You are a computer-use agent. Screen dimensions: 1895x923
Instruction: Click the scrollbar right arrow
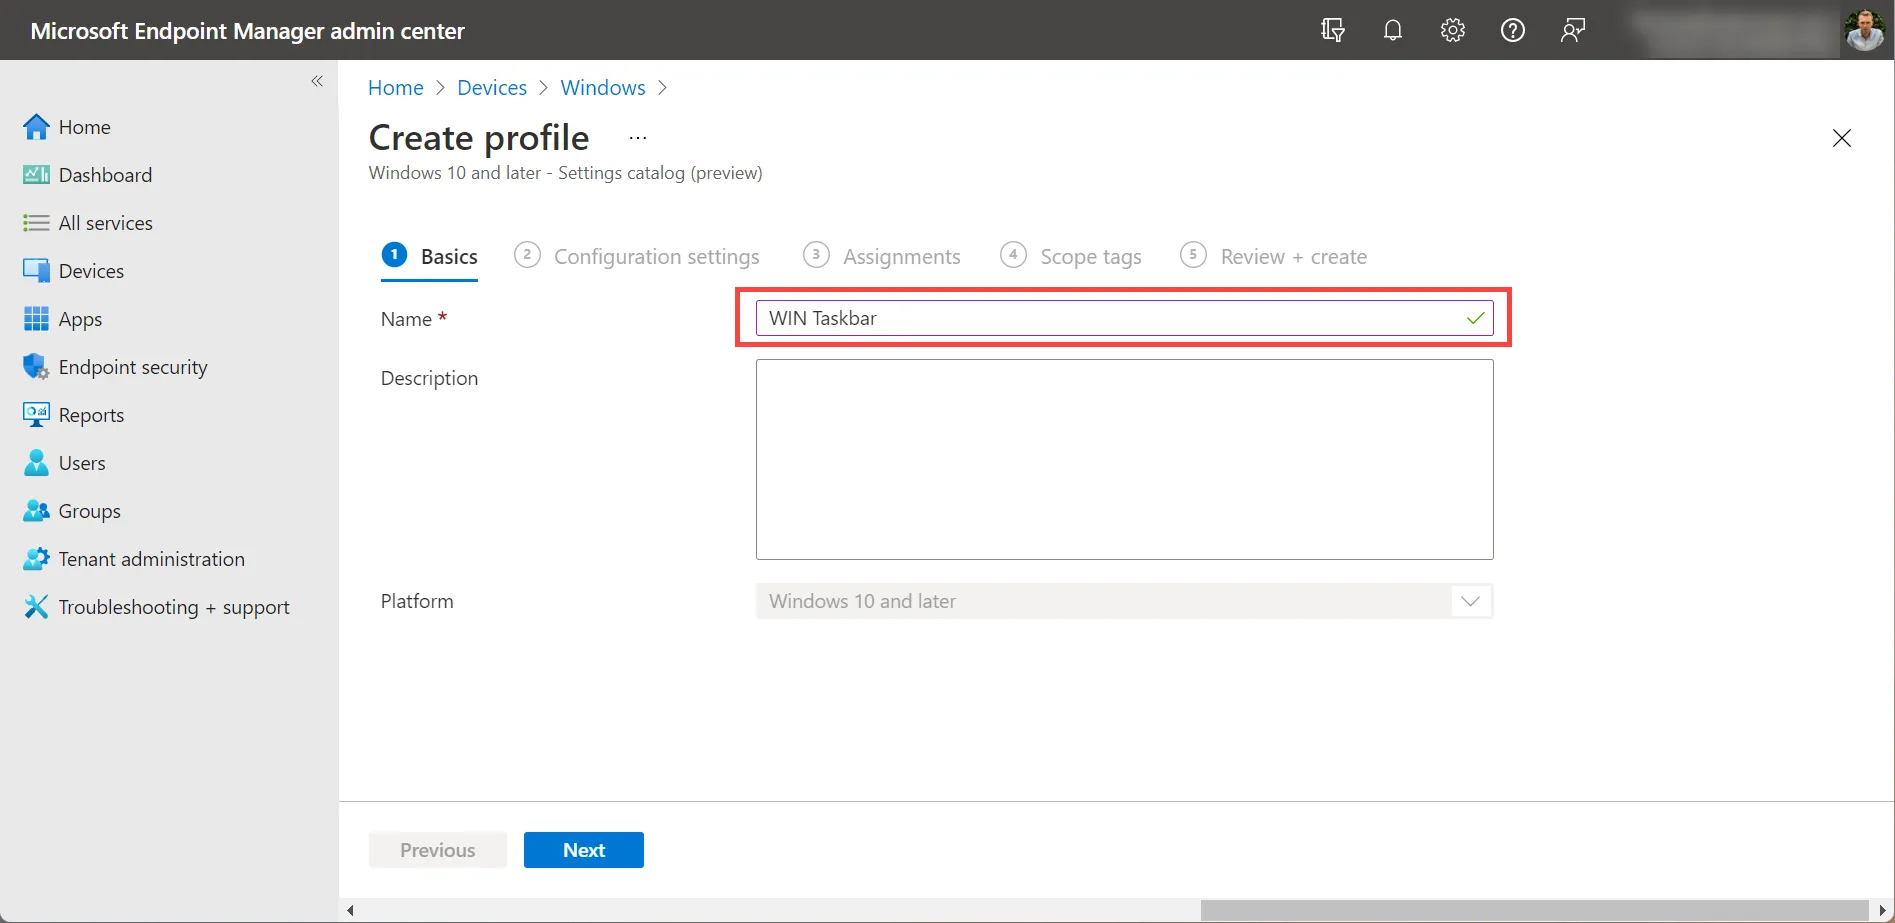pyautogui.click(x=1883, y=910)
